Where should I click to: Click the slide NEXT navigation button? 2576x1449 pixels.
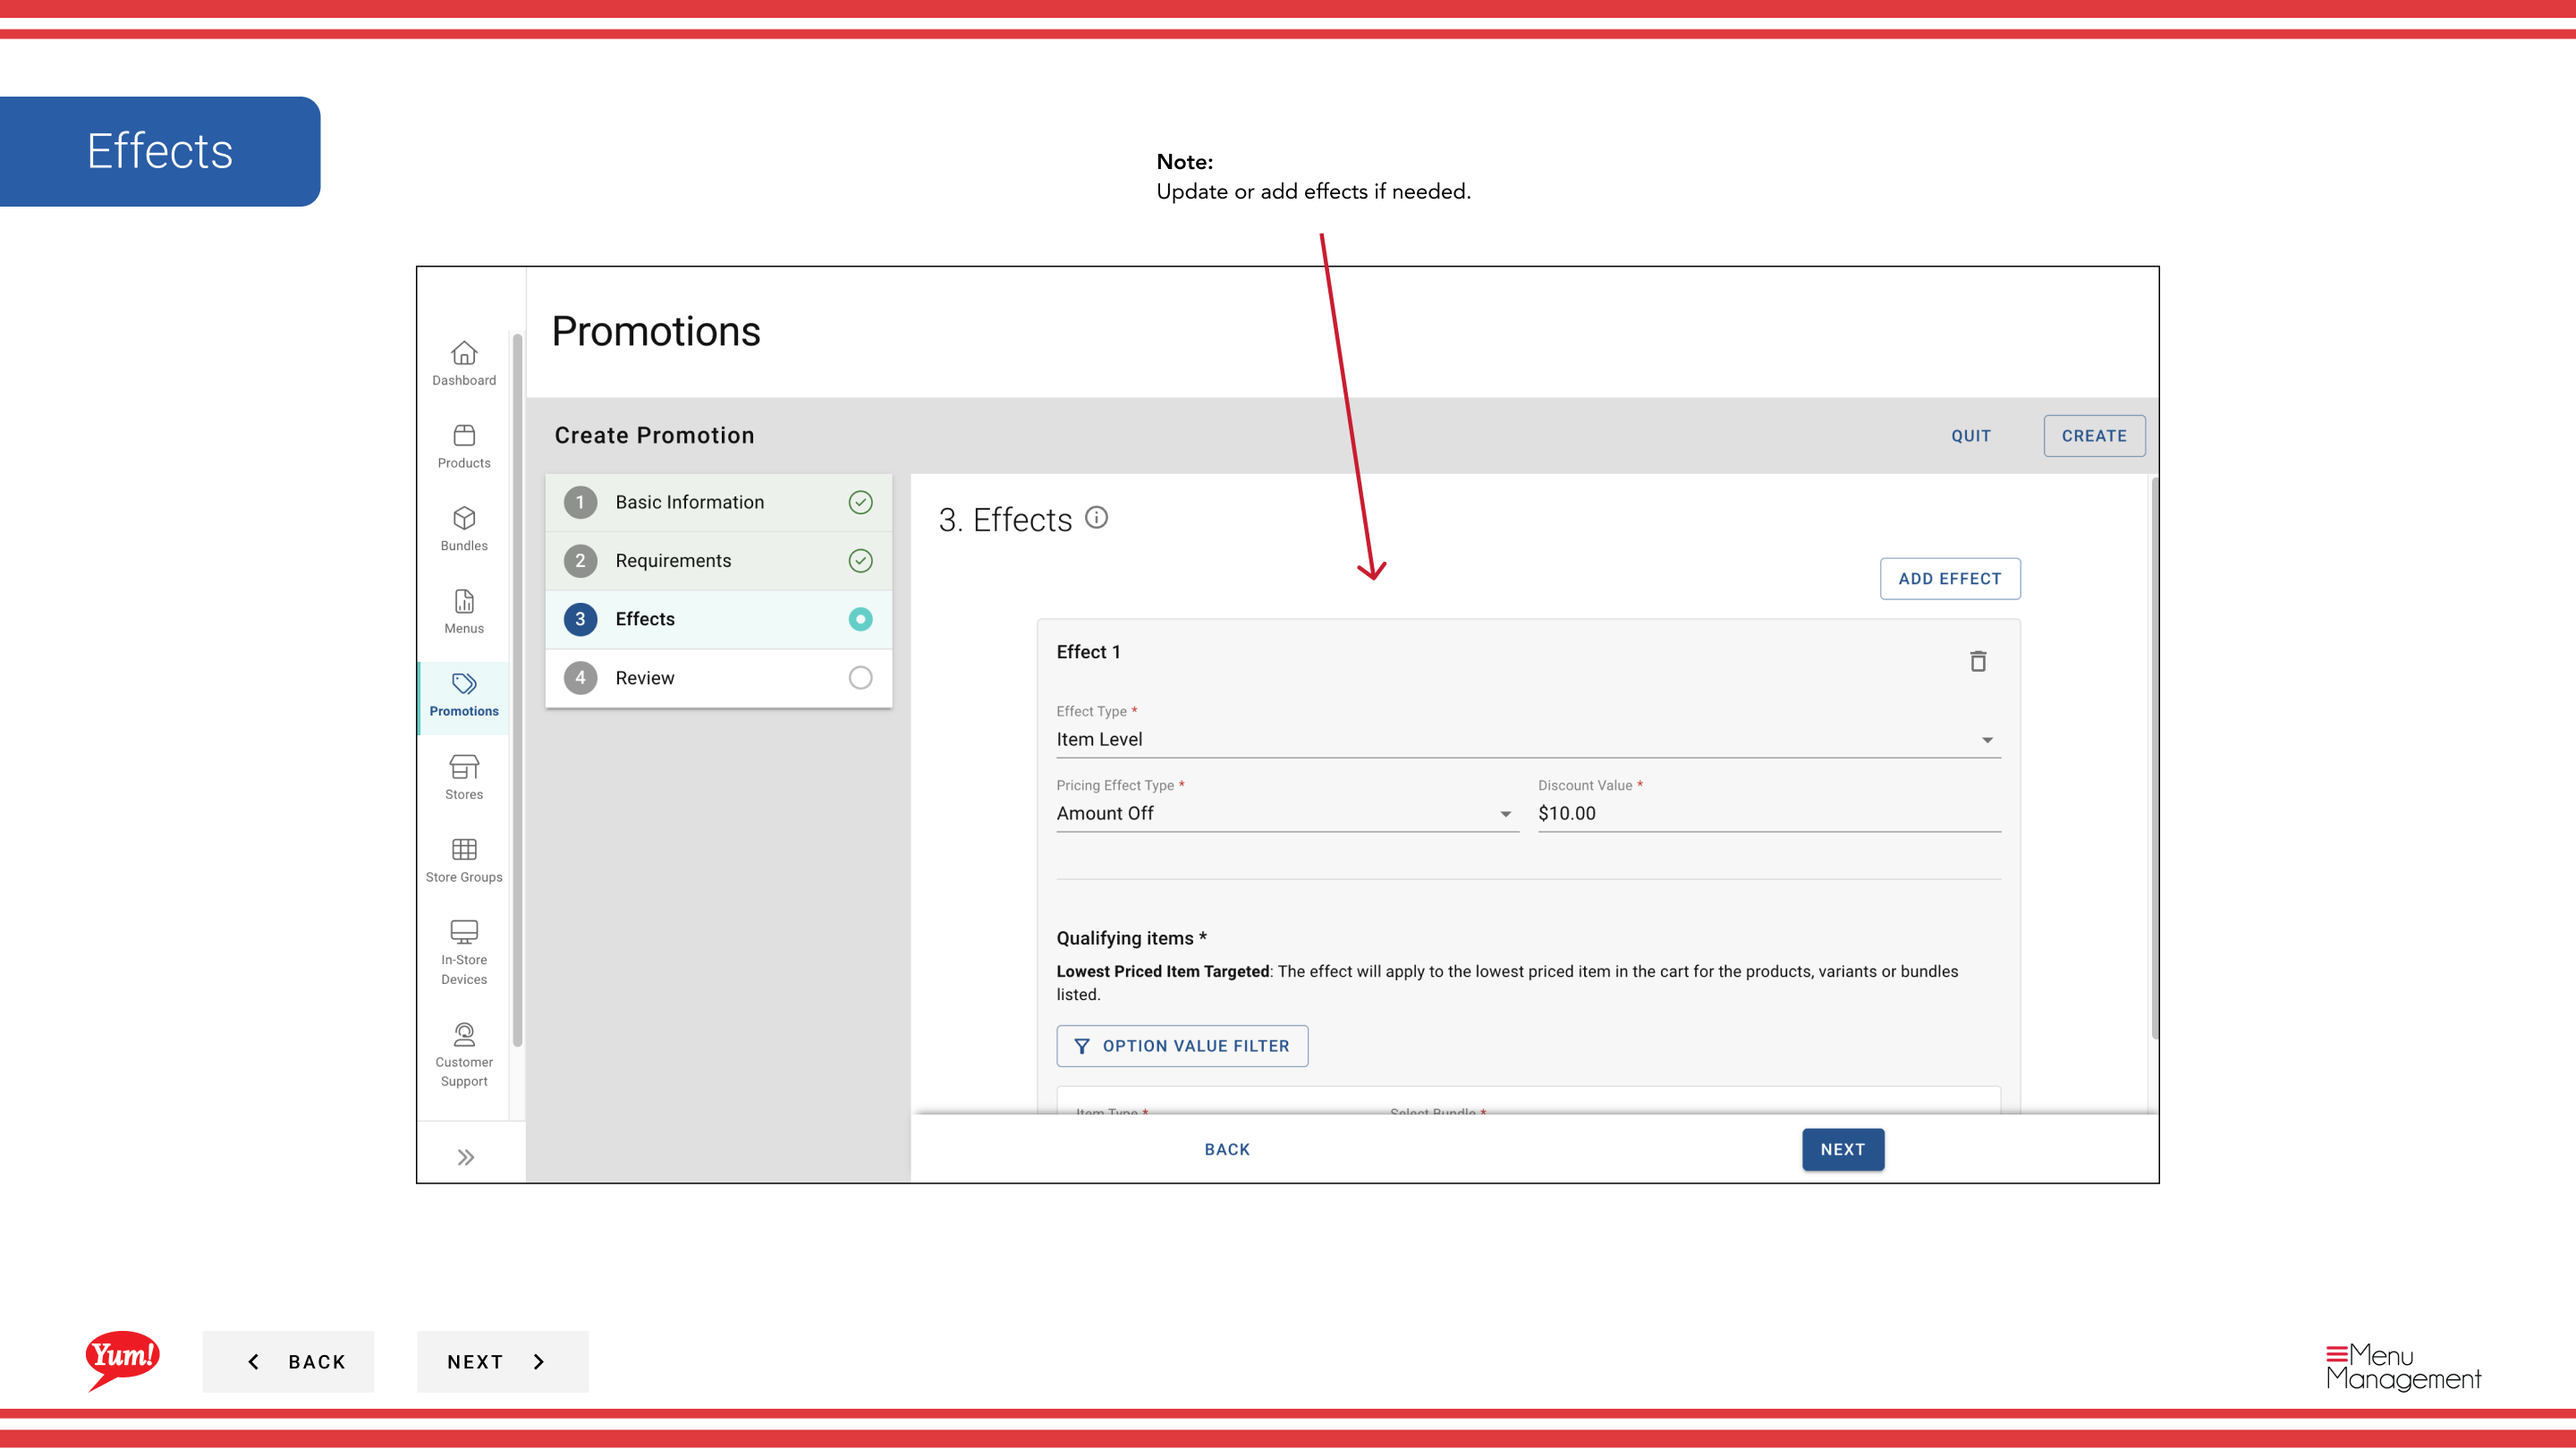click(502, 1362)
